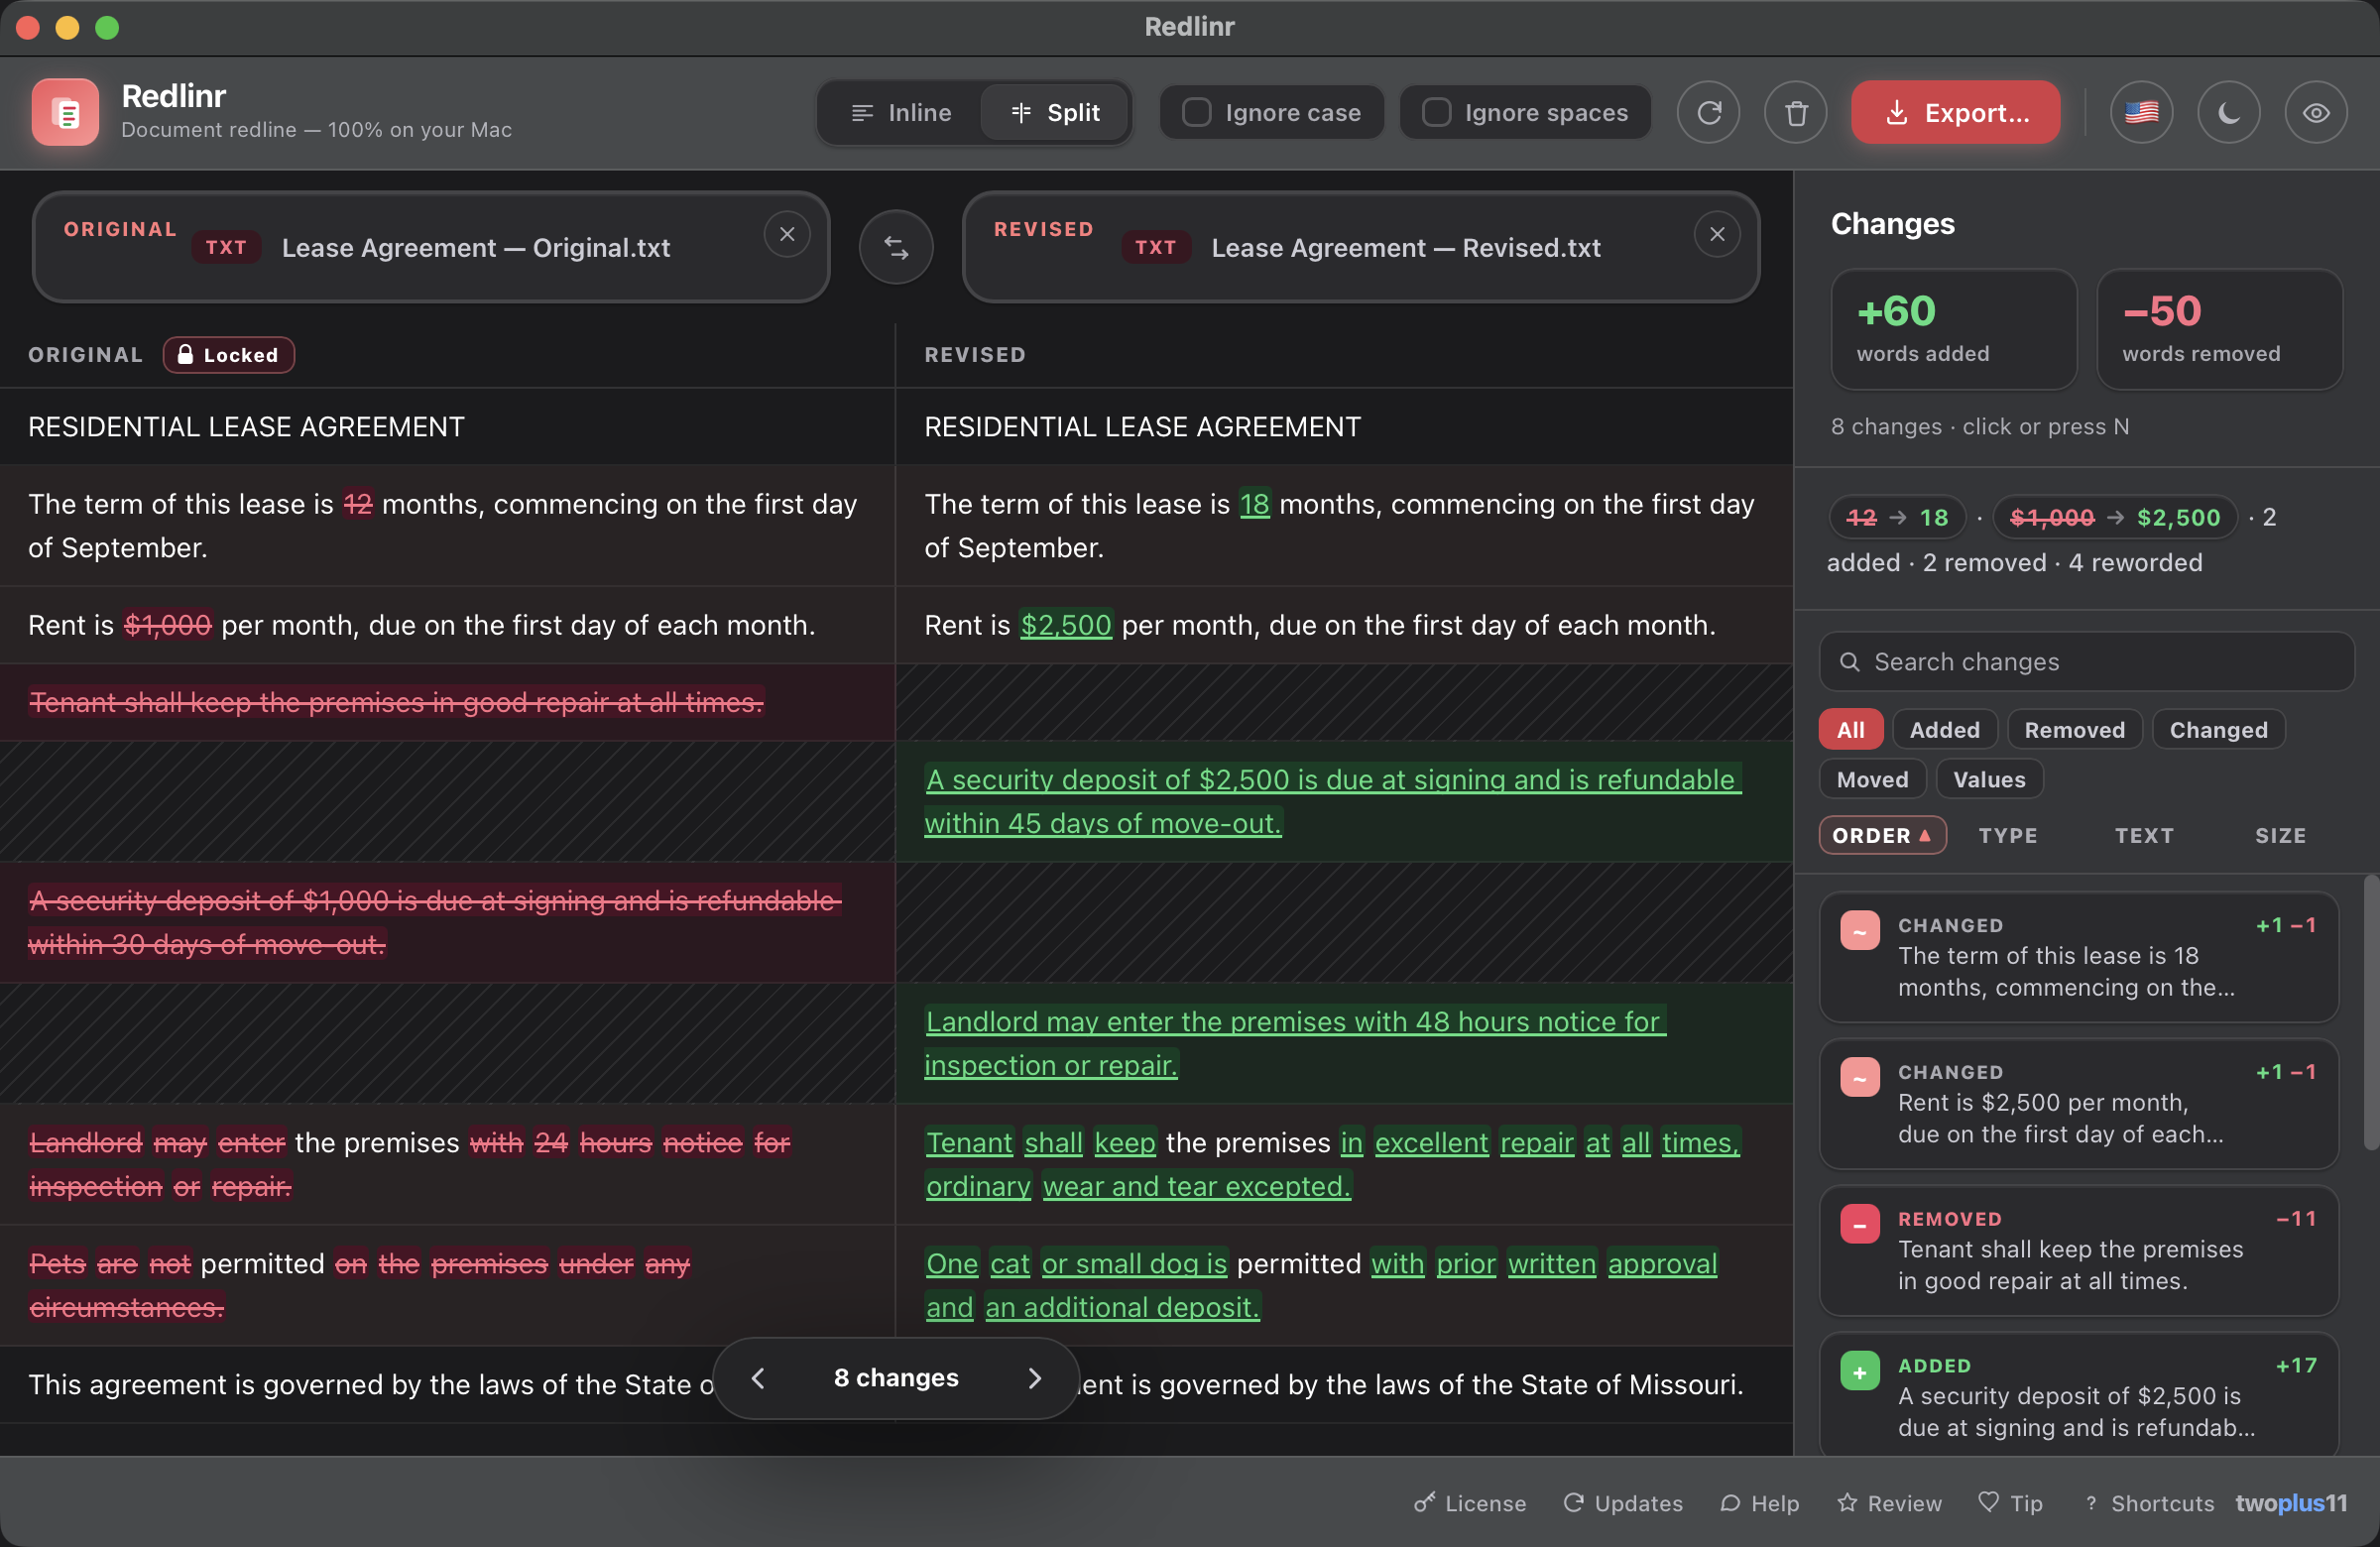Click the refresh comparison icon

[1709, 113]
